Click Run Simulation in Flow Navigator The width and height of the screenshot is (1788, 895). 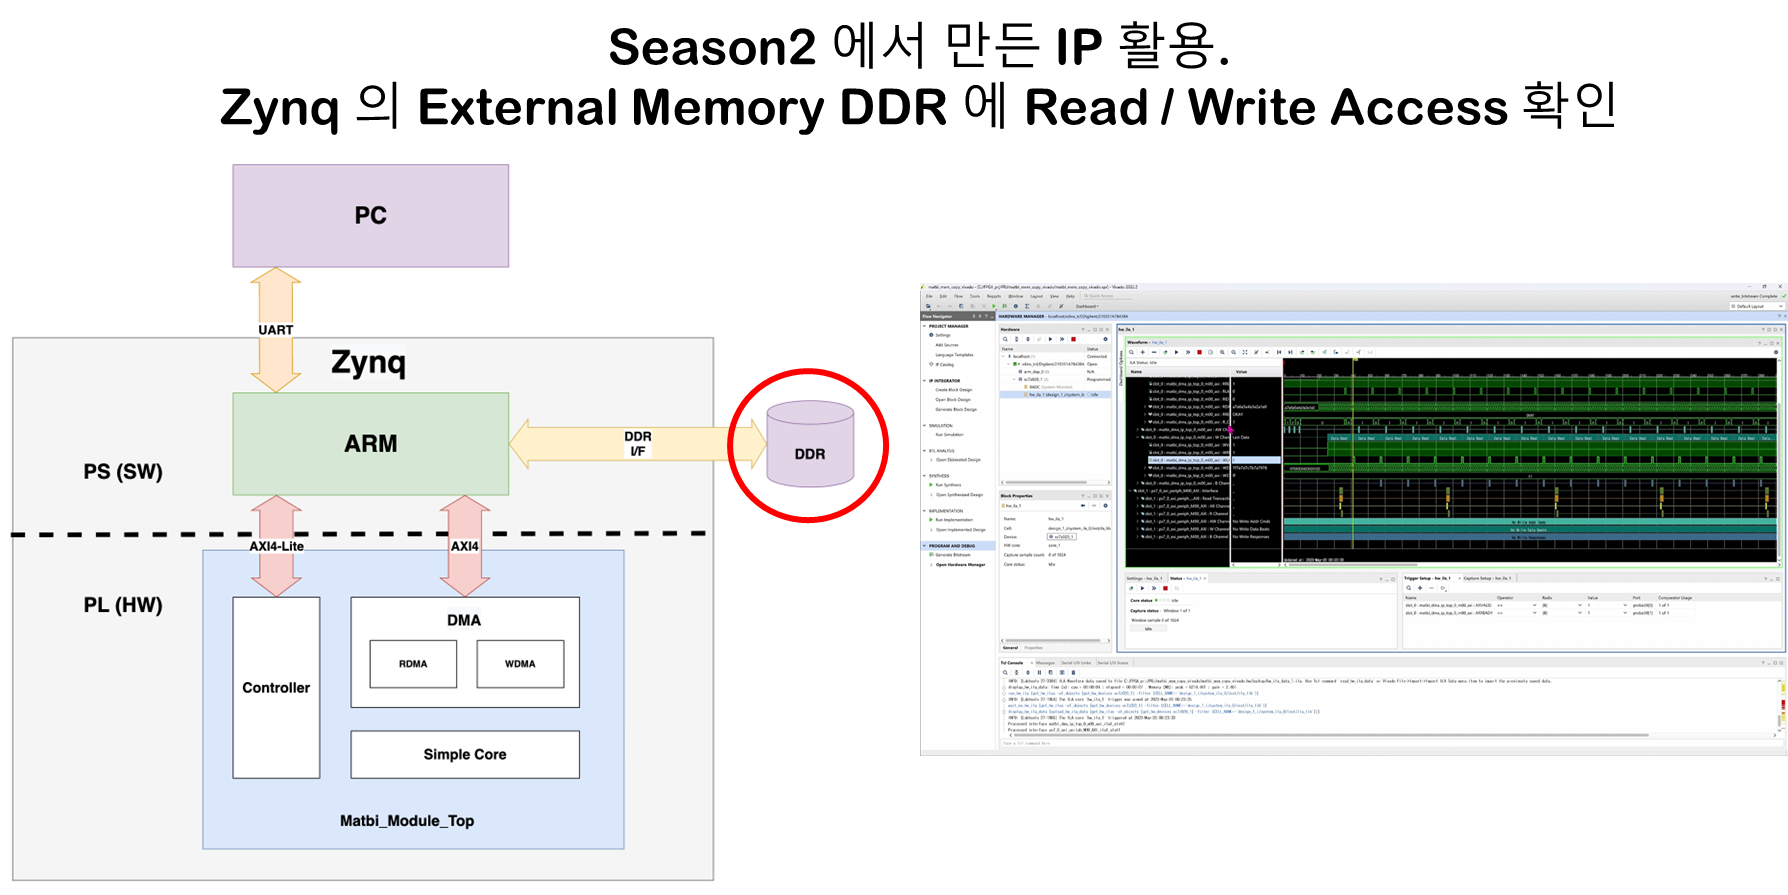coord(950,435)
